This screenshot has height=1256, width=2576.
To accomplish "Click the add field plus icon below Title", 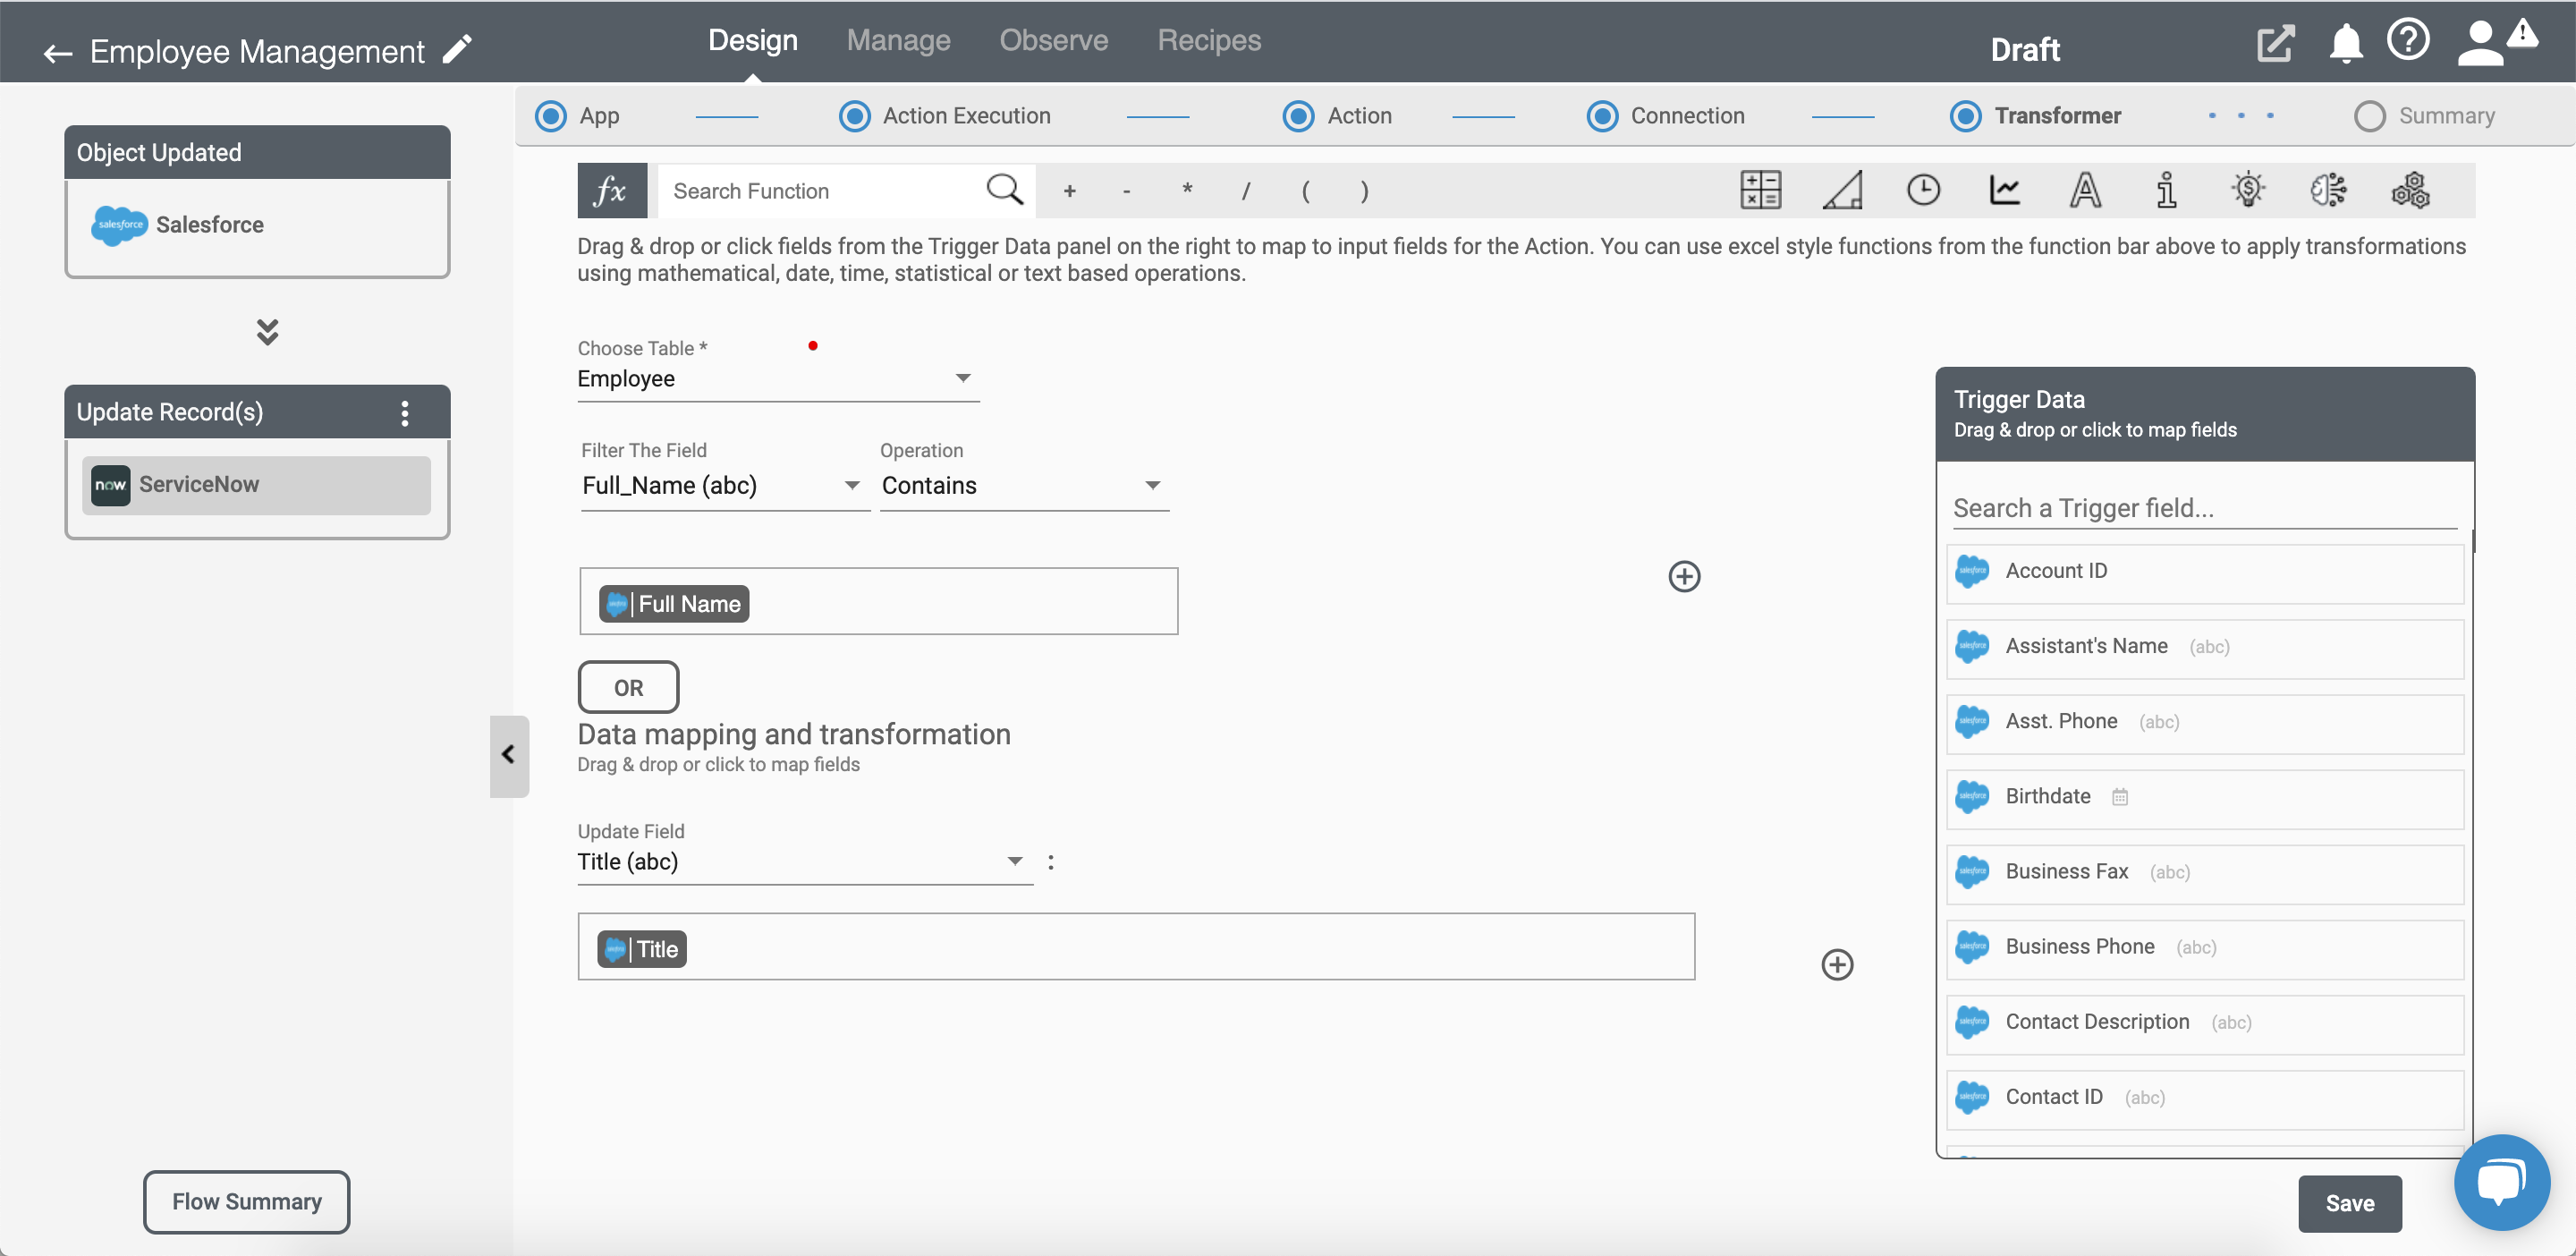I will tap(1836, 965).
